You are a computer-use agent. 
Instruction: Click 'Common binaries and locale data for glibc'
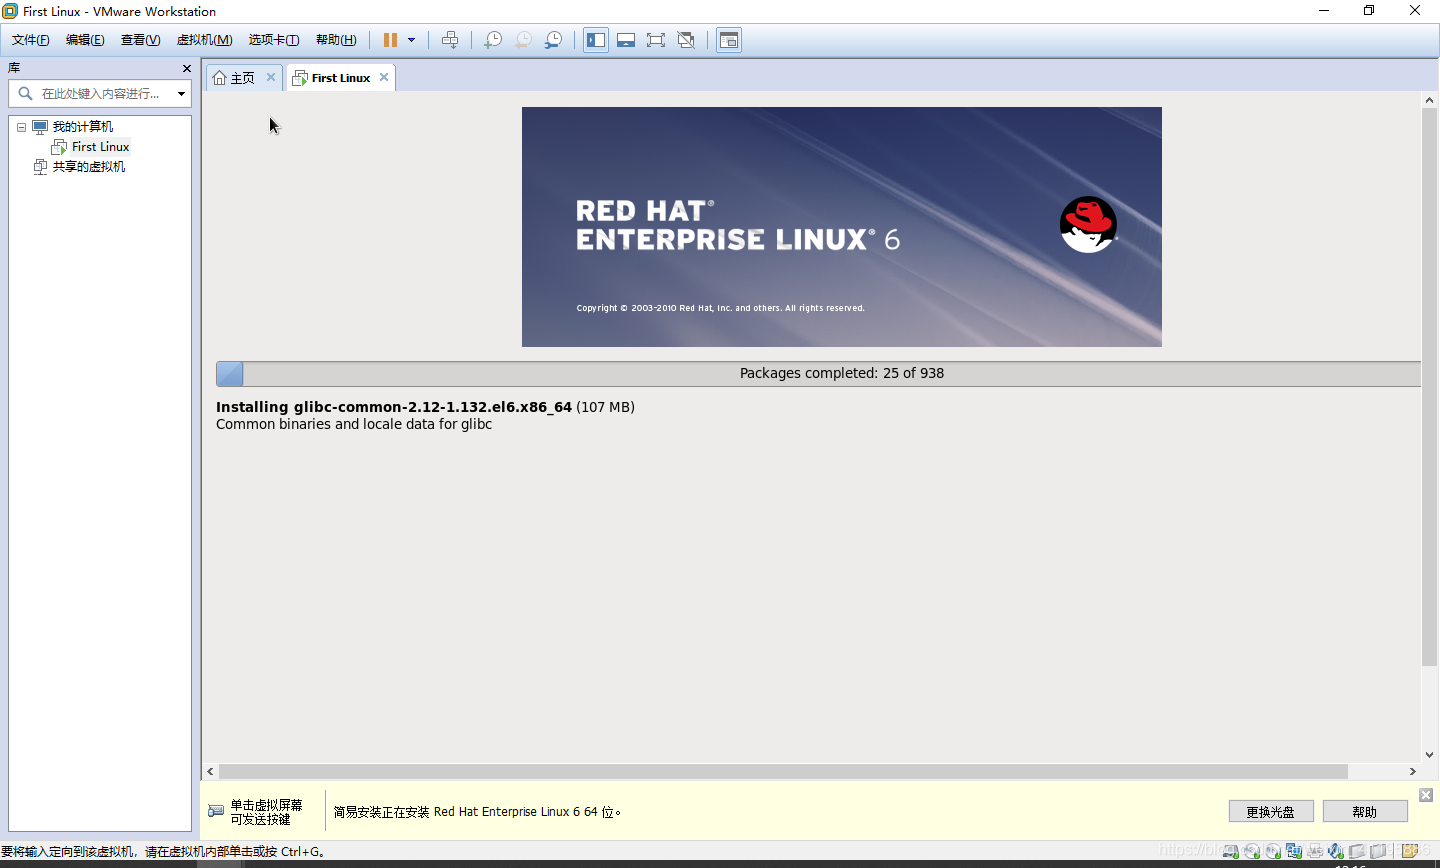tap(354, 424)
